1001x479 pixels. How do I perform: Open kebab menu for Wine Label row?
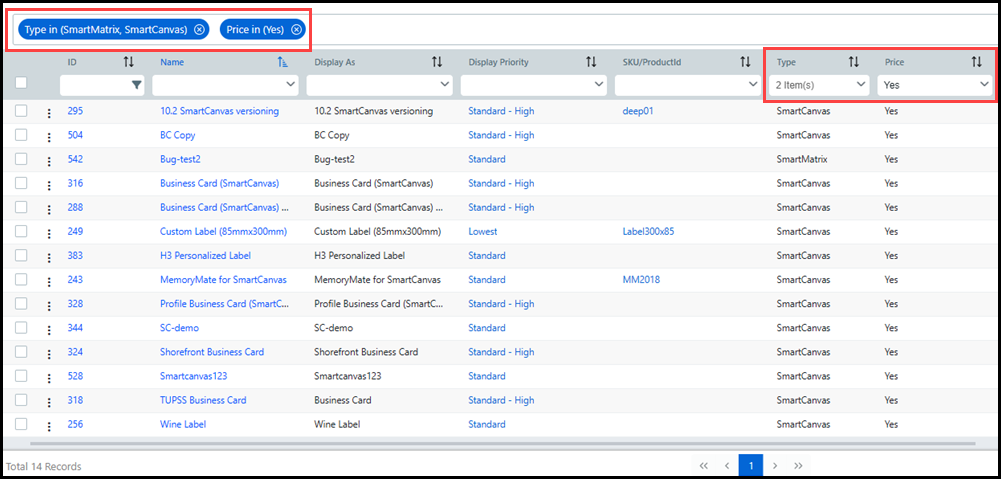coord(47,425)
